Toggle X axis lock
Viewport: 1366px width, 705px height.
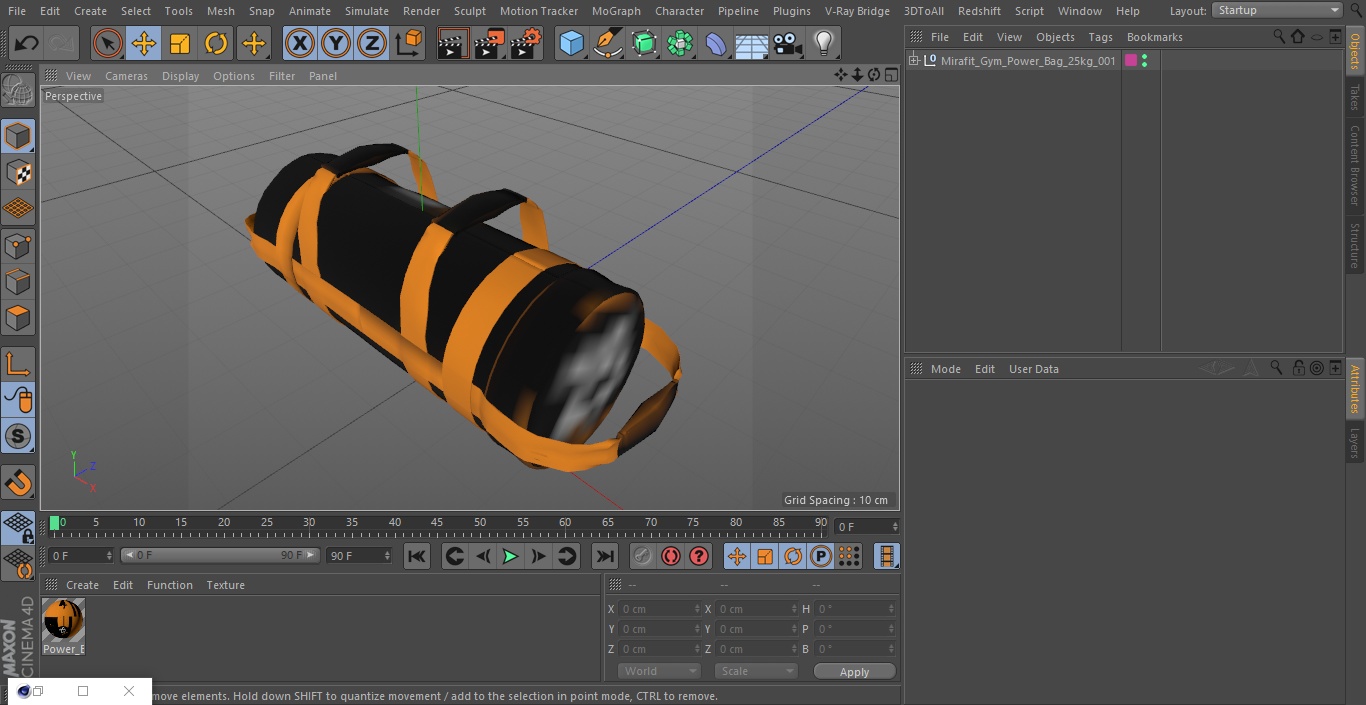coord(300,44)
